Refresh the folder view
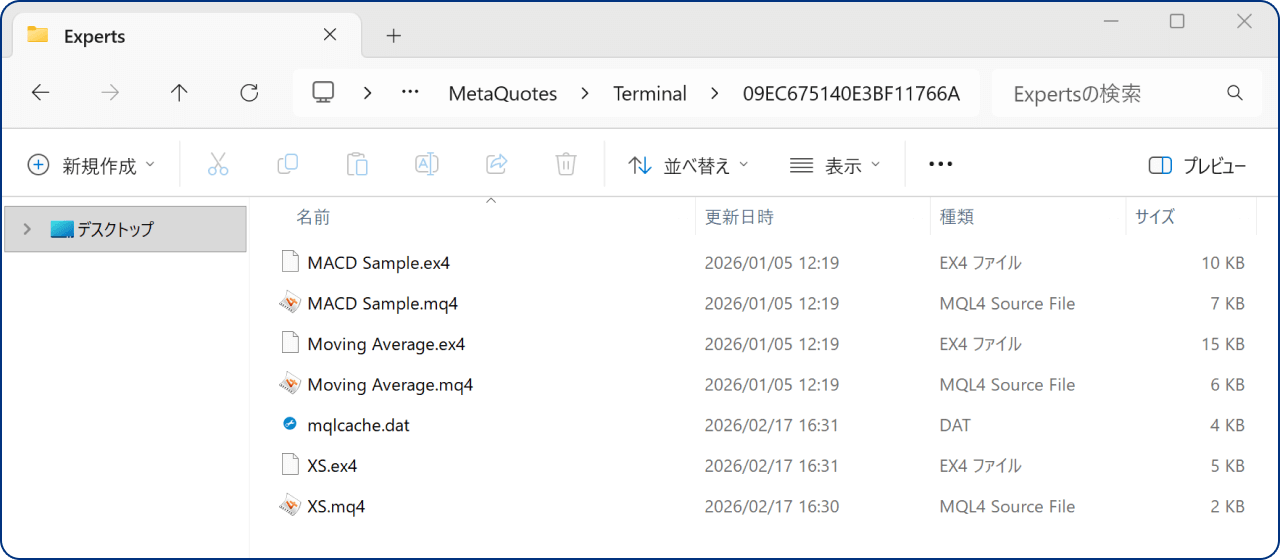This screenshot has height=560, width=1280. pos(249,93)
